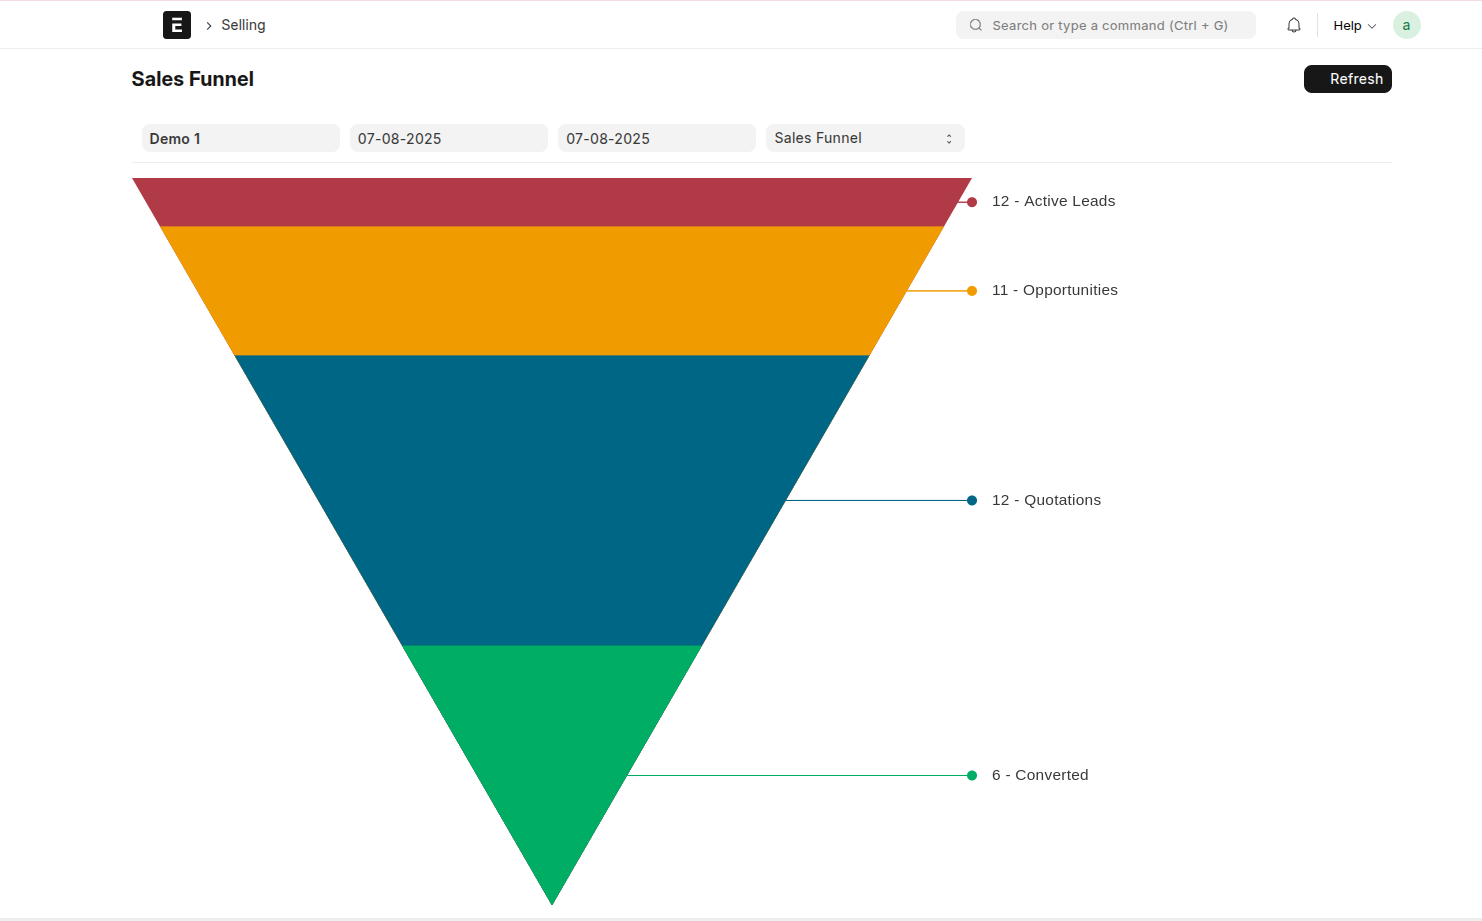
Task: Click the green Converted funnel segment
Action: [551, 760]
